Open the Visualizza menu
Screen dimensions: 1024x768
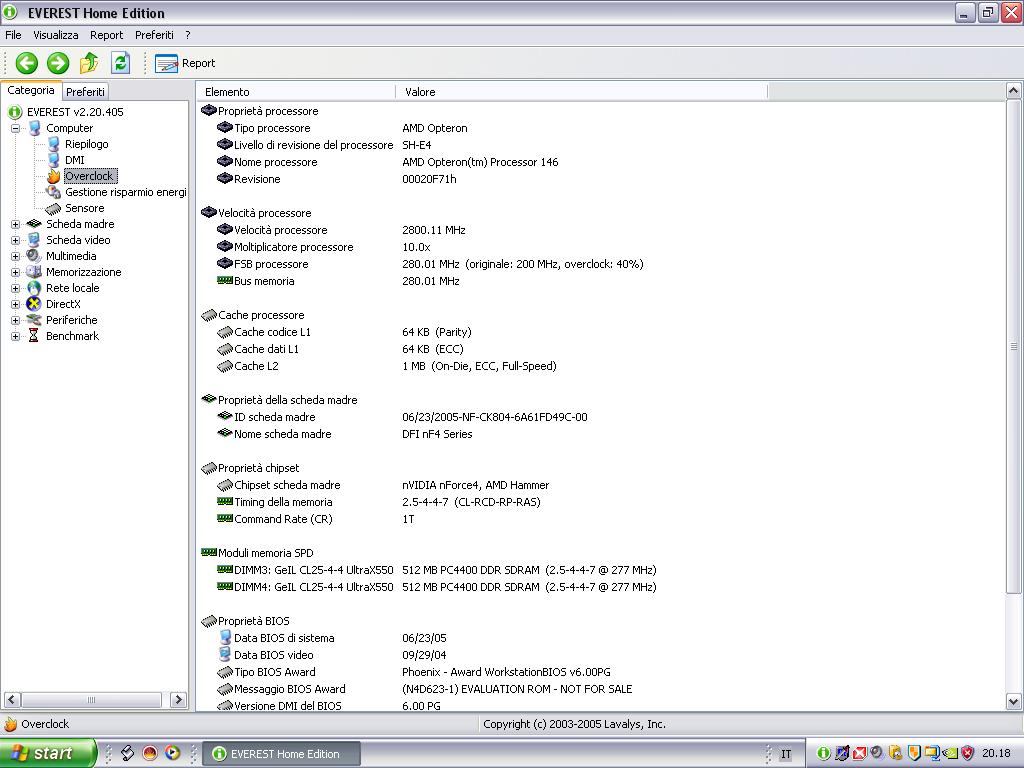(x=56, y=35)
